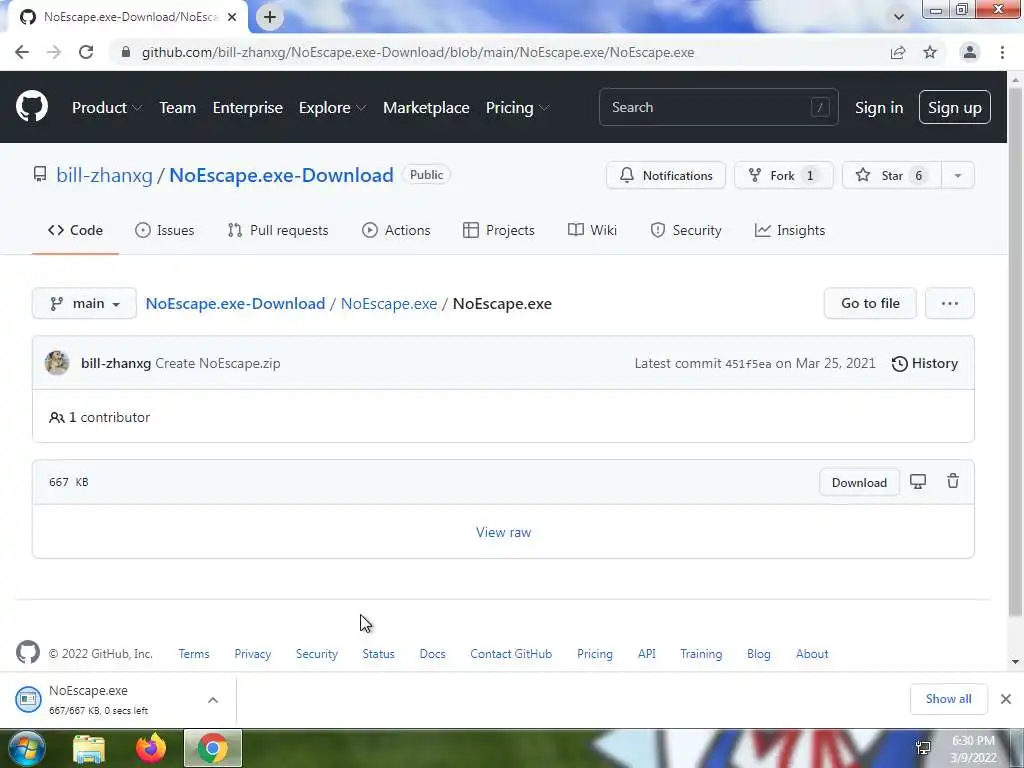Image resolution: width=1024 pixels, height=768 pixels.
Task: Open Enterprise in header navigation
Action: [248, 108]
